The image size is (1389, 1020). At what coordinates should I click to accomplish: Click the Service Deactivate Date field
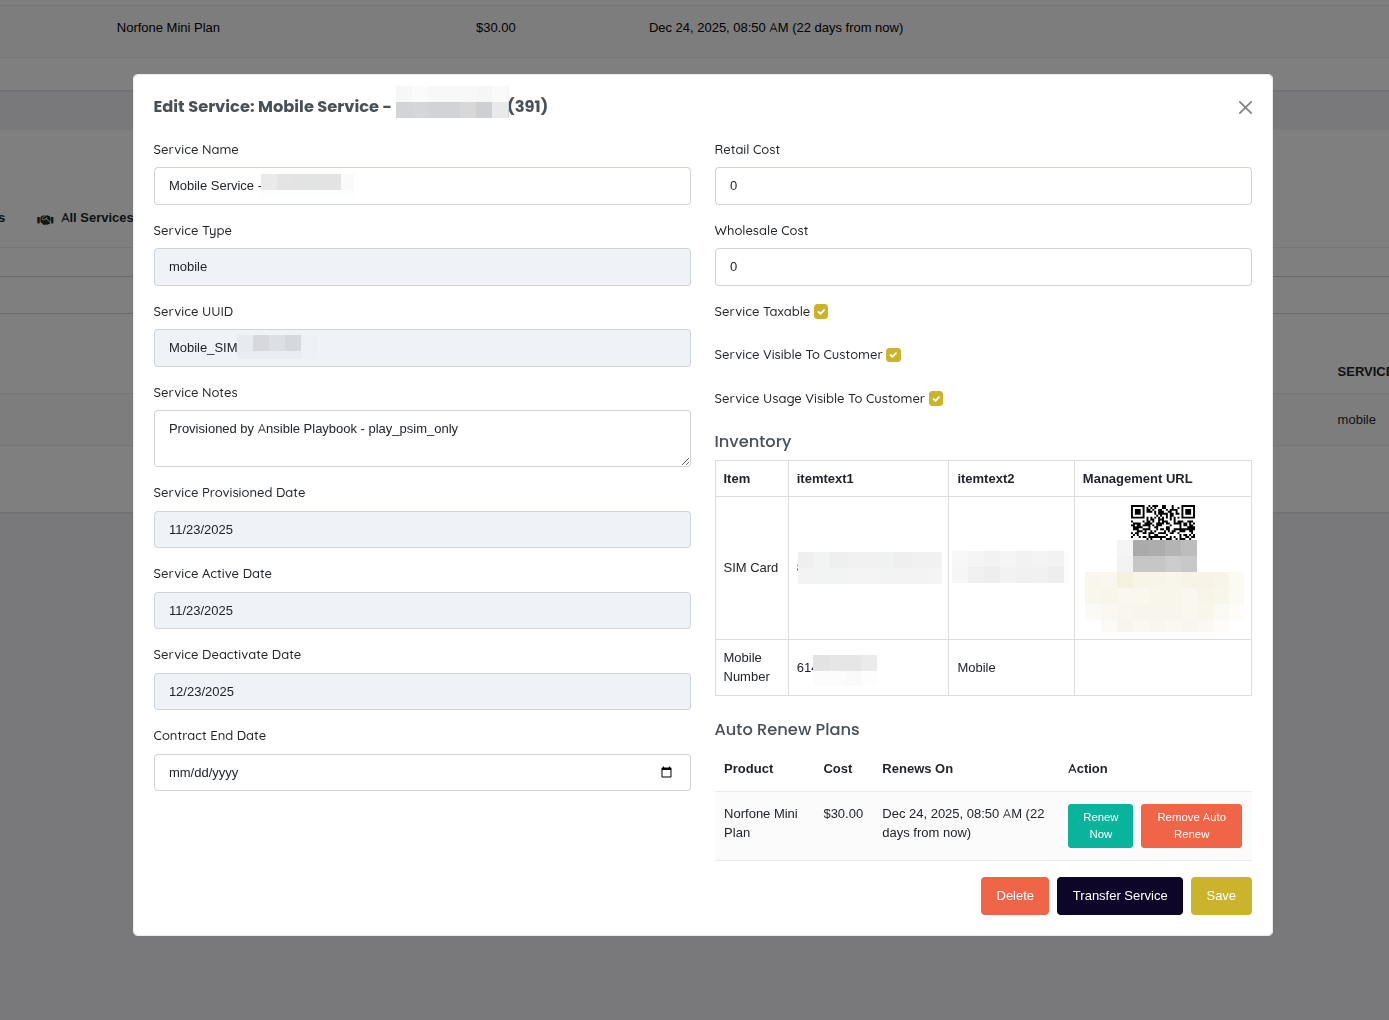(422, 691)
